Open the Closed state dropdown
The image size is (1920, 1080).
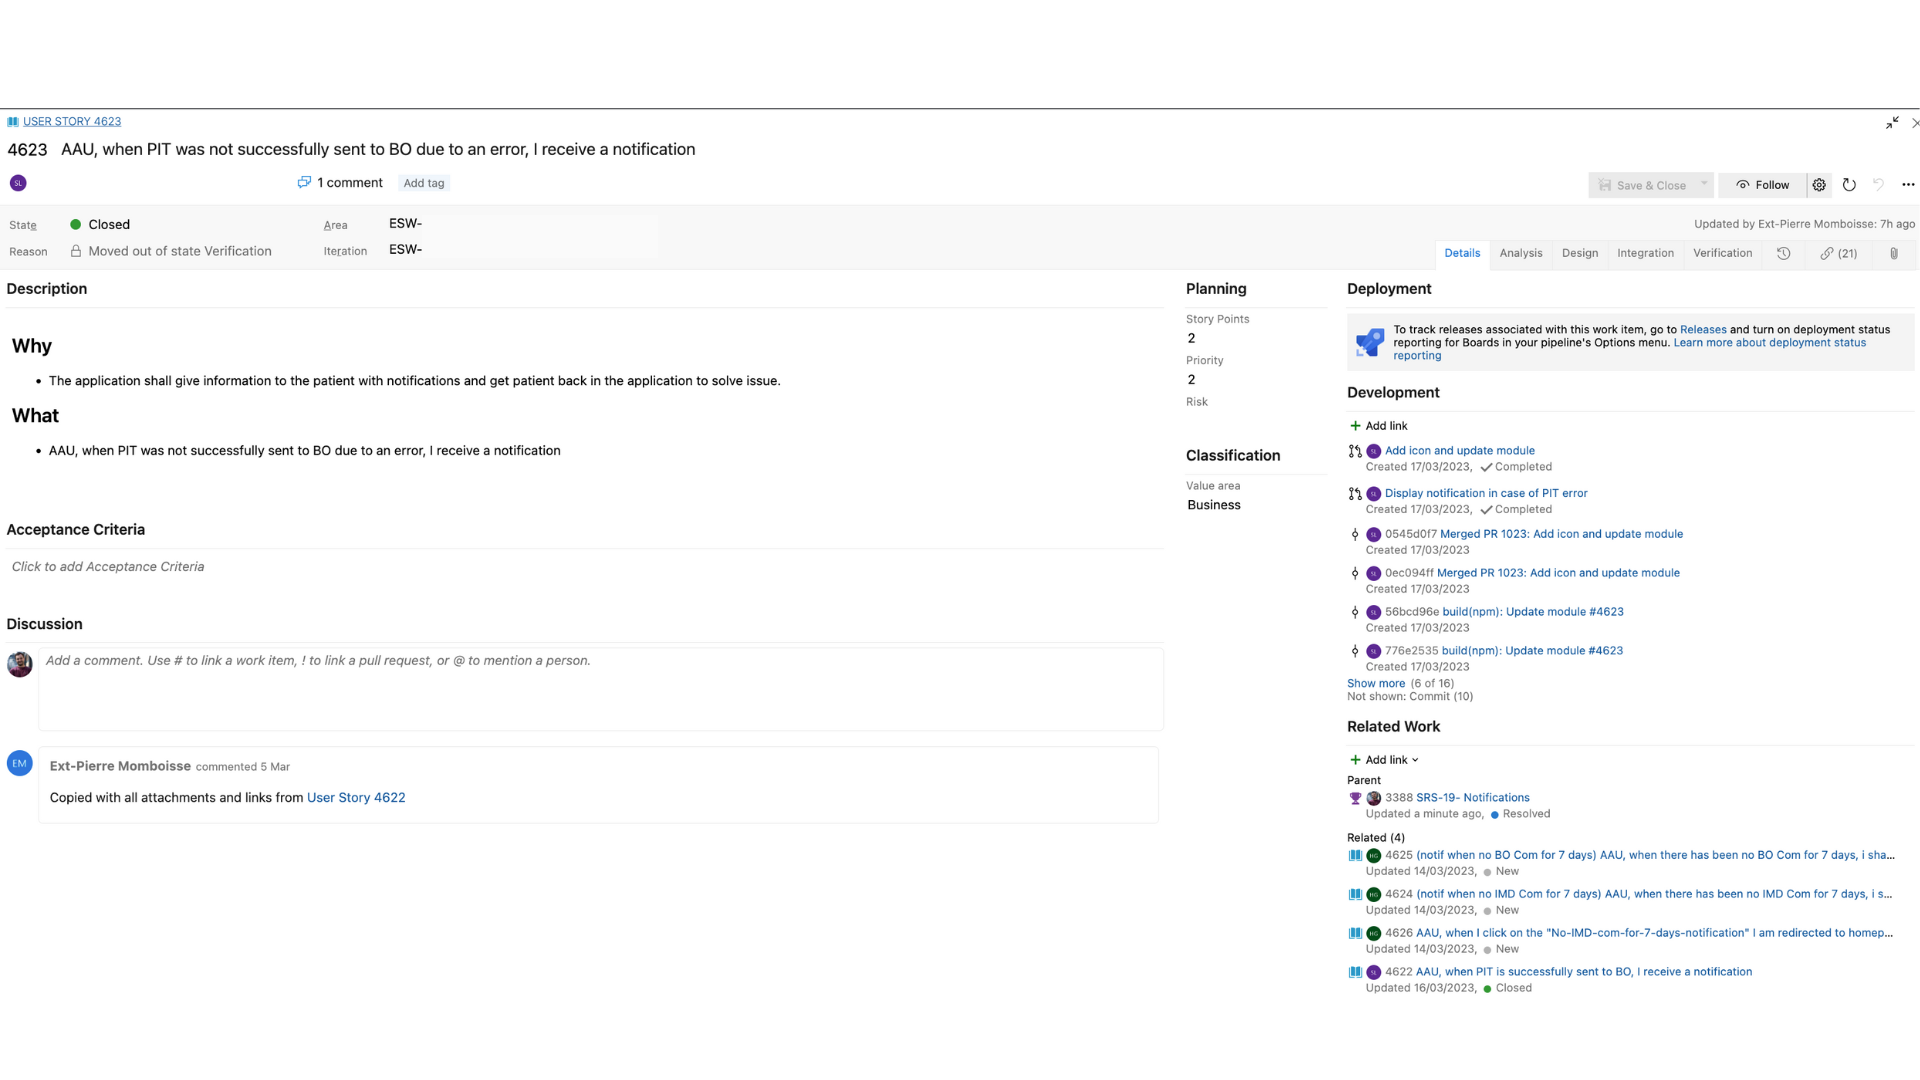pos(109,225)
